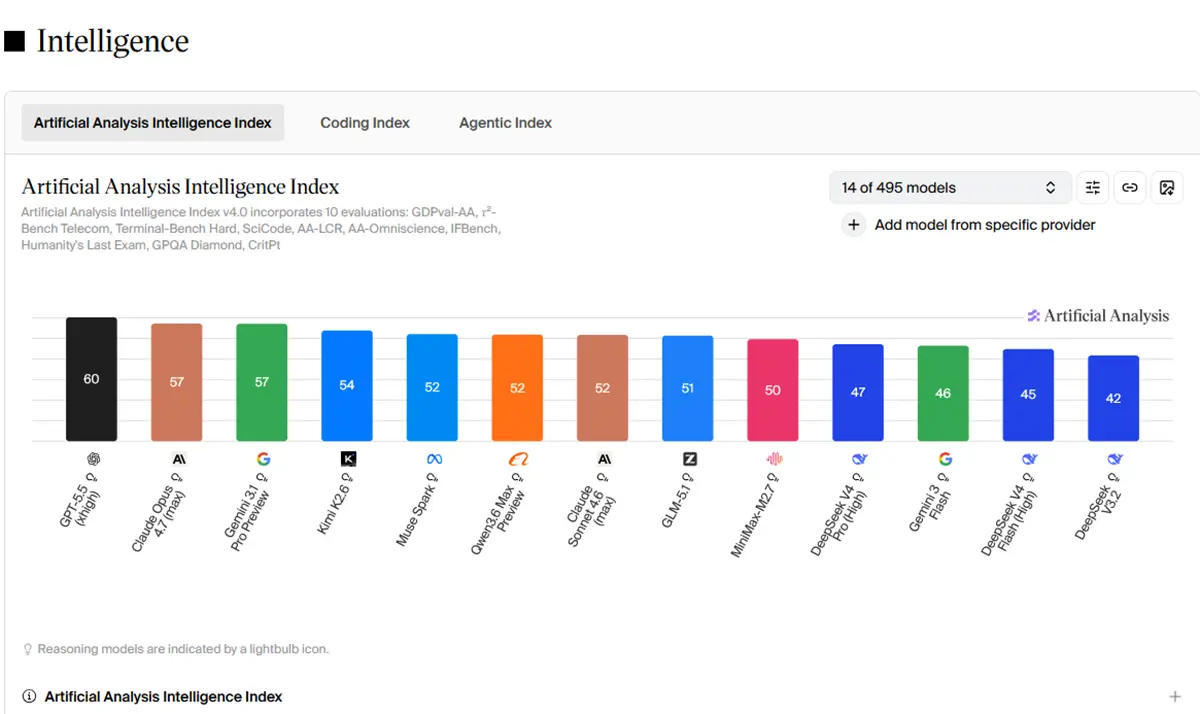Expand the Artificial Analysis Intelligence Index section
Image resolution: width=1200 pixels, height=714 pixels.
click(x=1175, y=696)
